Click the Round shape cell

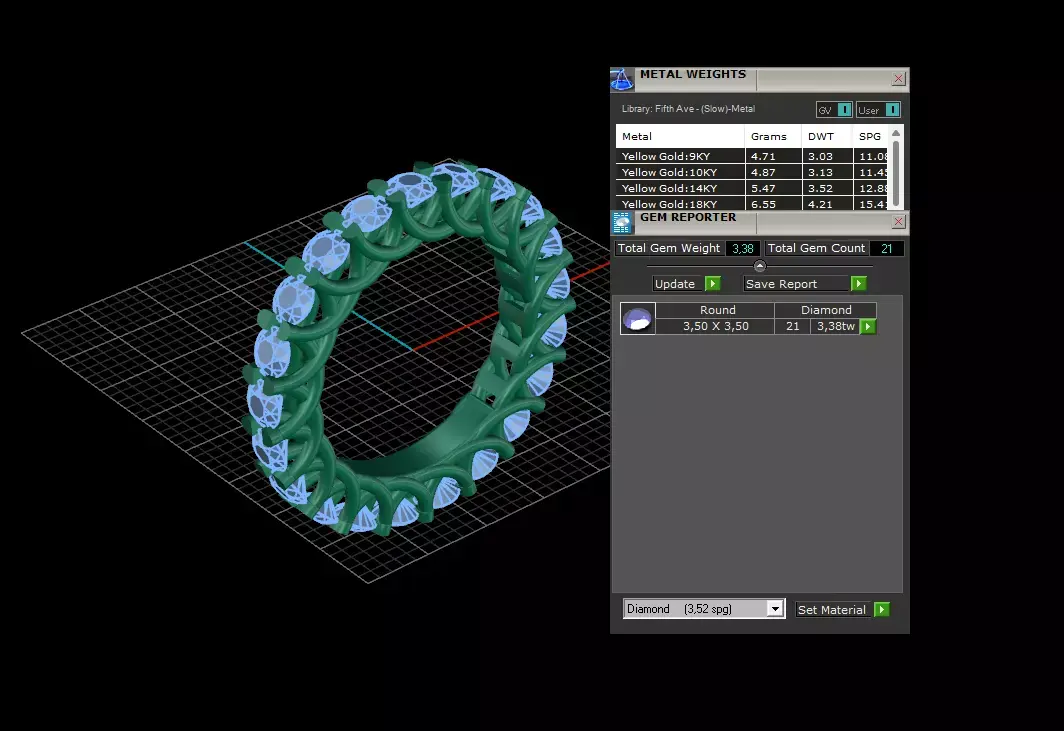(x=717, y=310)
